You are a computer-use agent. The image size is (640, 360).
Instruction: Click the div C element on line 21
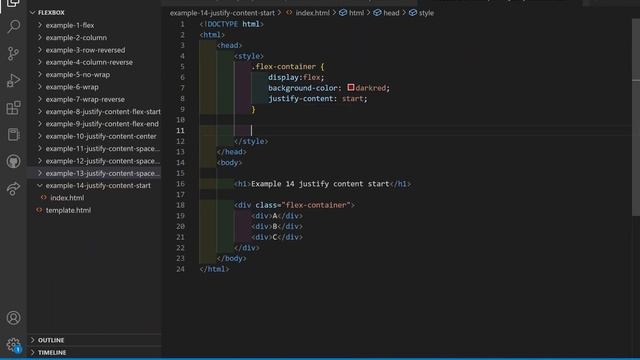click(x=277, y=237)
